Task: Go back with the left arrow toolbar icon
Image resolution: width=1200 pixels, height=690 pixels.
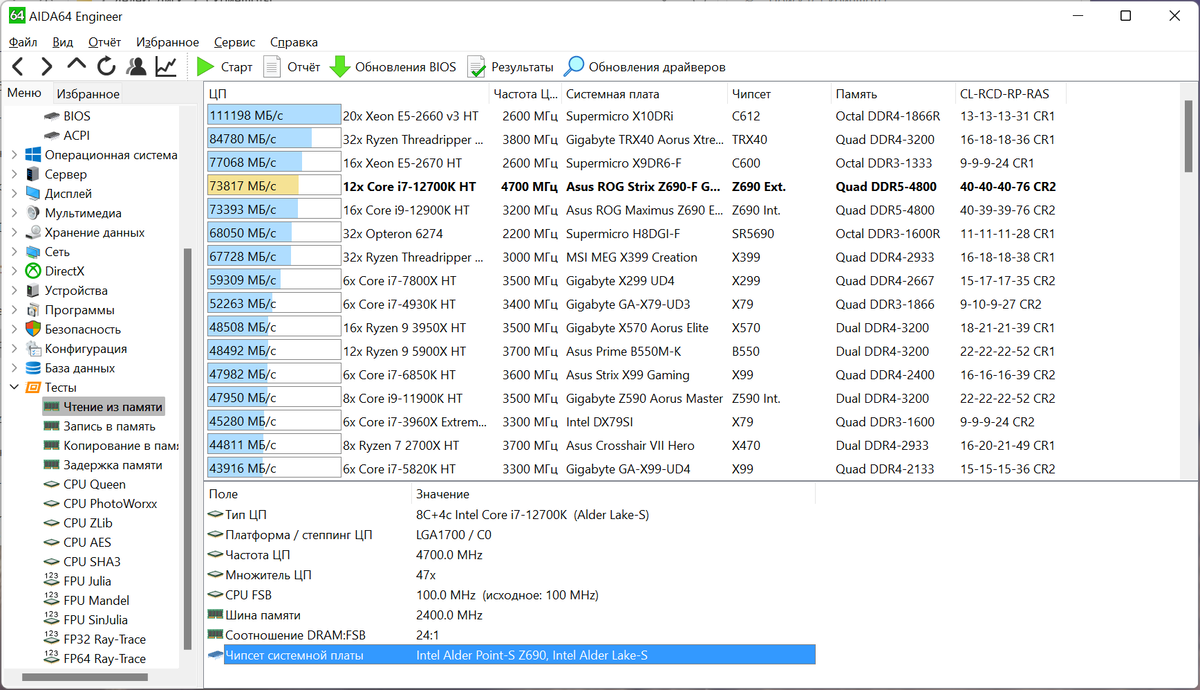Action: click(18, 67)
